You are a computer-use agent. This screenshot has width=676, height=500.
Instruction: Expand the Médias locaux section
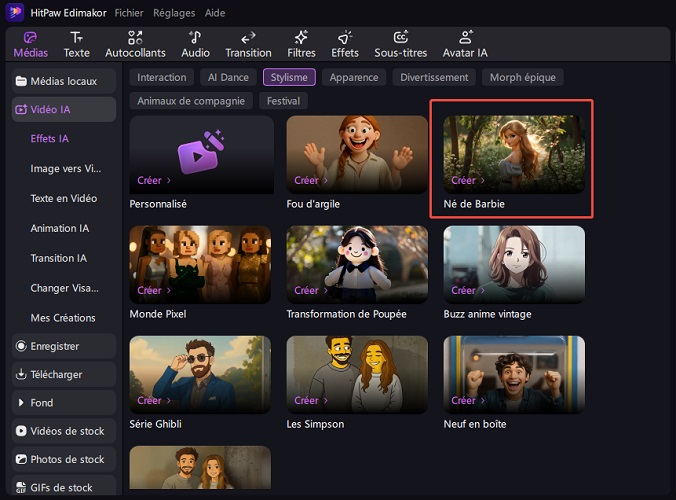coord(63,81)
